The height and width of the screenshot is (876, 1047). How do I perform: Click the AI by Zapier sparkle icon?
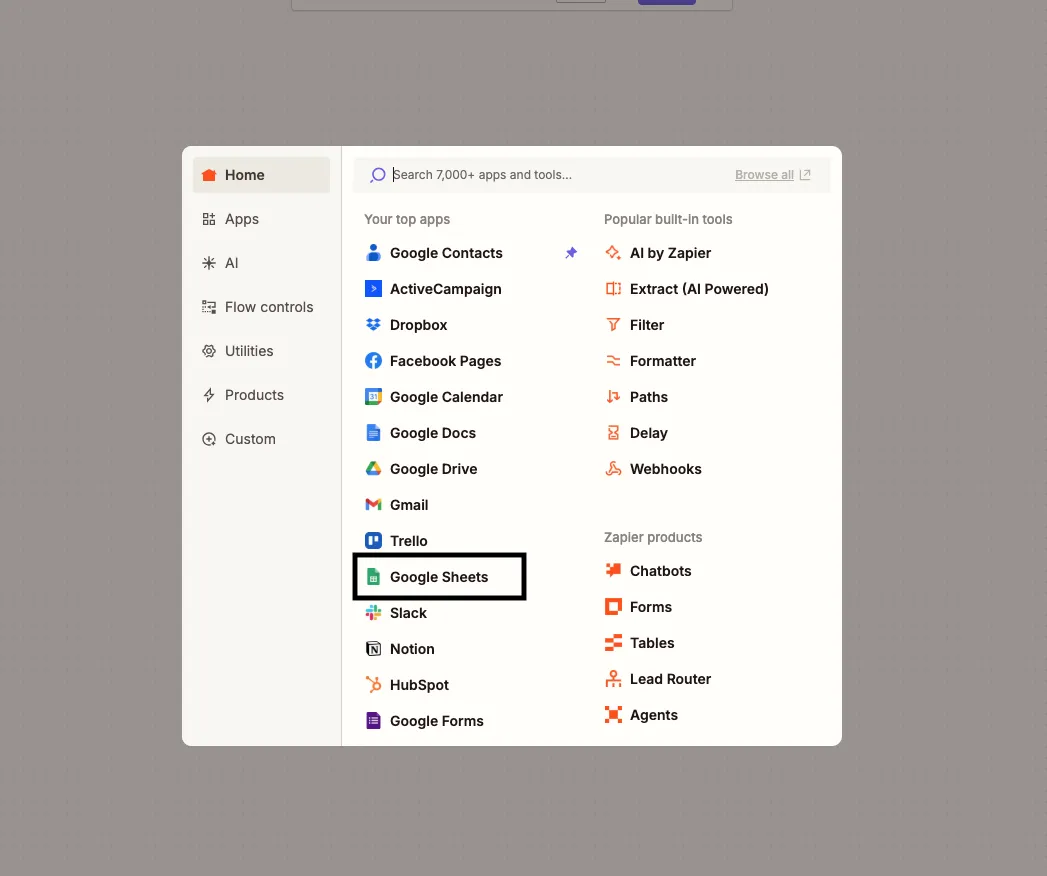click(x=613, y=253)
